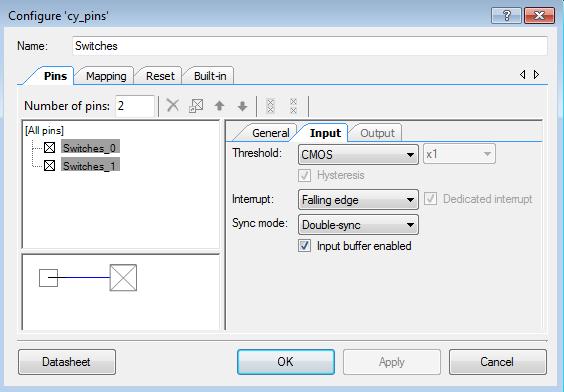Click the Switches_1 pin icon in the tree
This screenshot has height=392, width=564.
[x=49, y=165]
